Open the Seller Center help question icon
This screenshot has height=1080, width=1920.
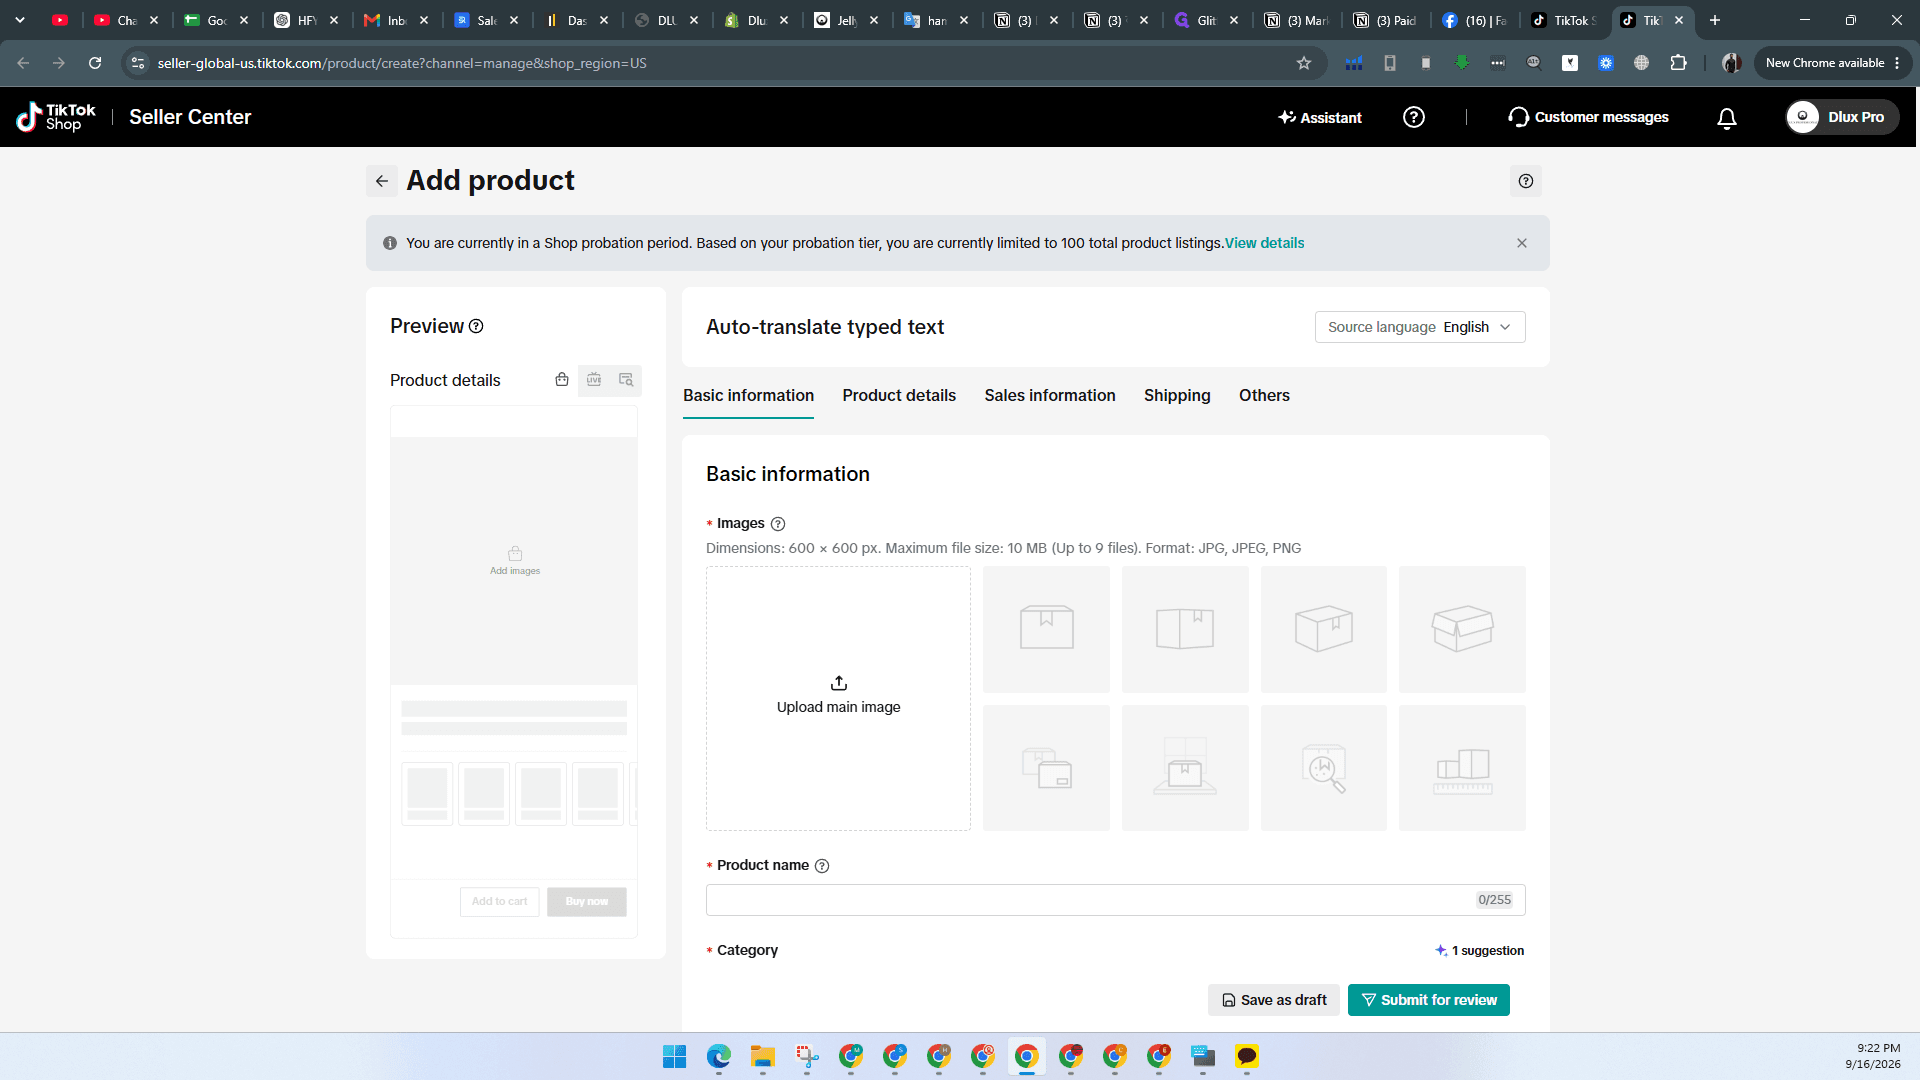1413,117
